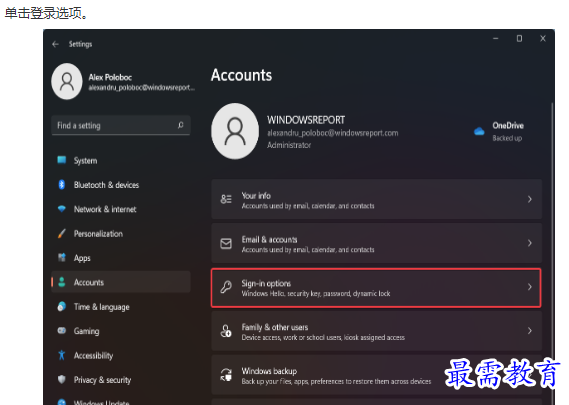The width and height of the screenshot is (569, 405).
Task: Open Gaming settings
Action: (x=121, y=331)
